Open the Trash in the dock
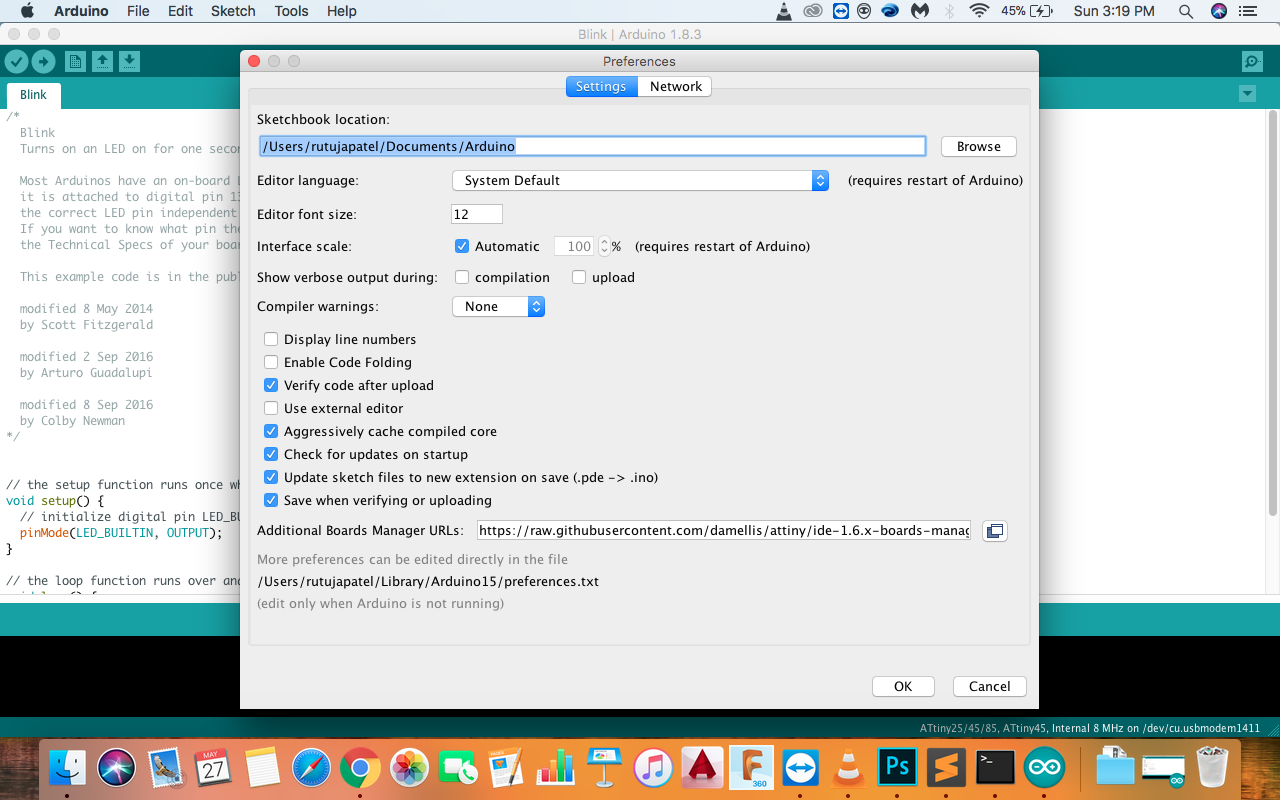 pos(1212,768)
